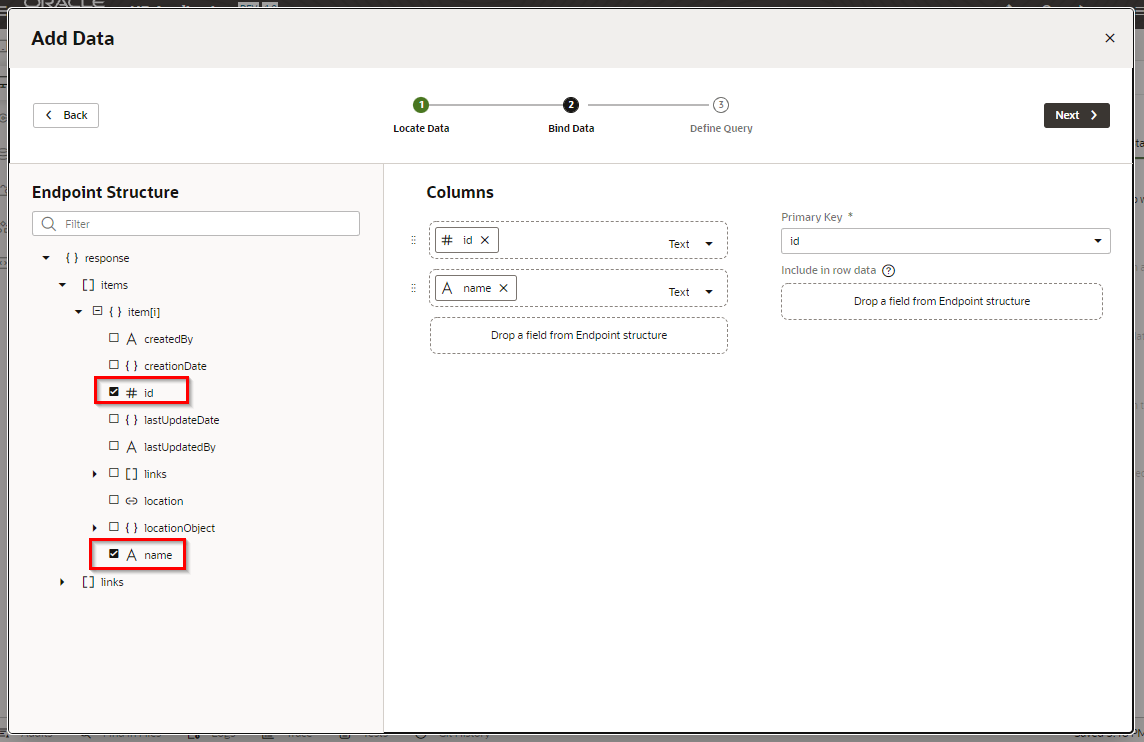Screen dimensions: 1144x742
Task: Check the lastUpdatedBy field checkbox
Action: [114, 446]
